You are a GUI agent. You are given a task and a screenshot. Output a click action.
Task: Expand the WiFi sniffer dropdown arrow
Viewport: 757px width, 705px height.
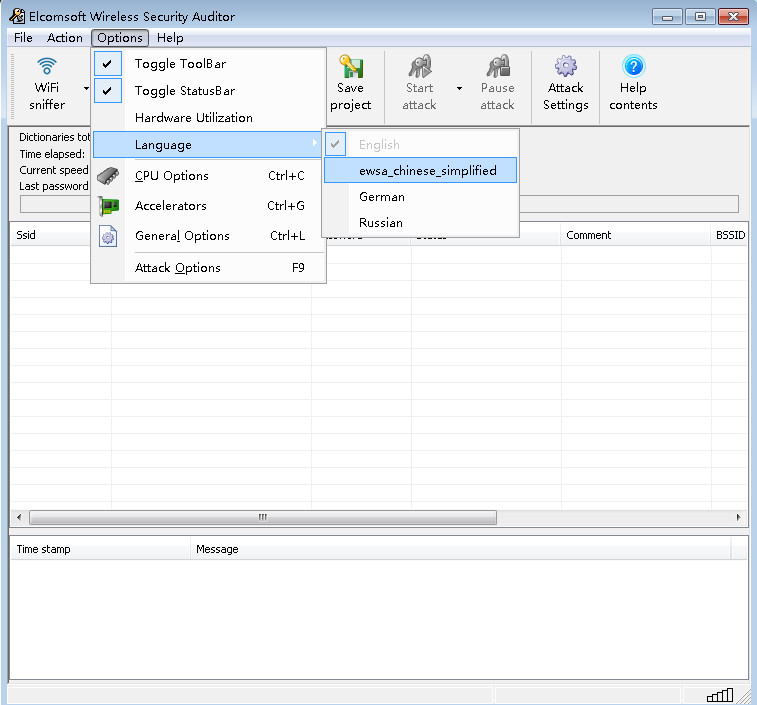coord(86,88)
